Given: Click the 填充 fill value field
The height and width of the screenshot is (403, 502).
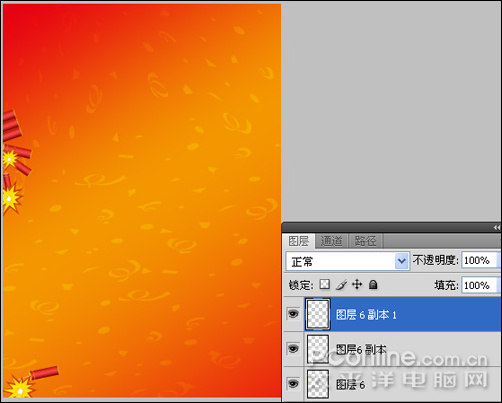Looking at the screenshot, I should [479, 285].
